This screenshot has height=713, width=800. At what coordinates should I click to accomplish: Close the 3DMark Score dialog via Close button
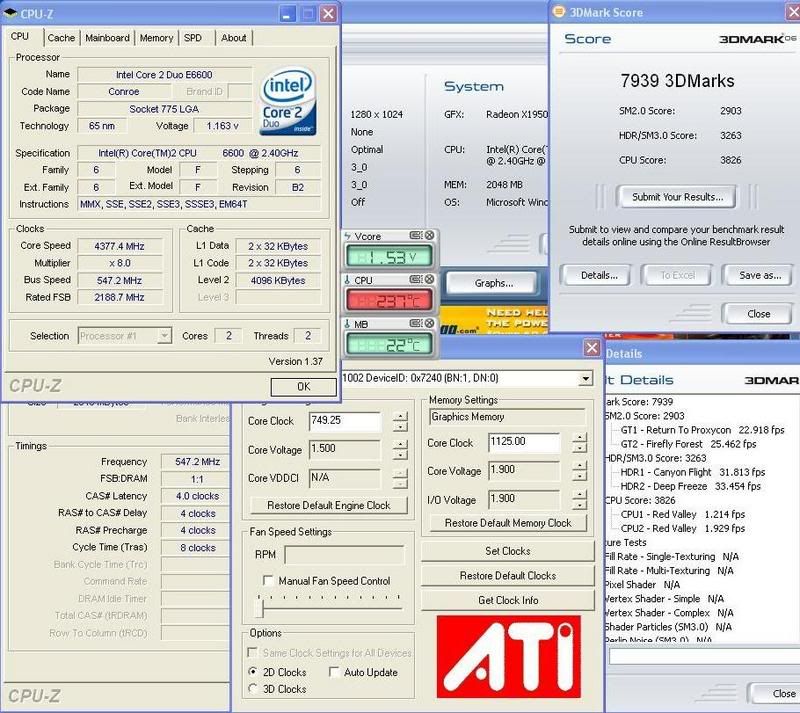tap(759, 314)
